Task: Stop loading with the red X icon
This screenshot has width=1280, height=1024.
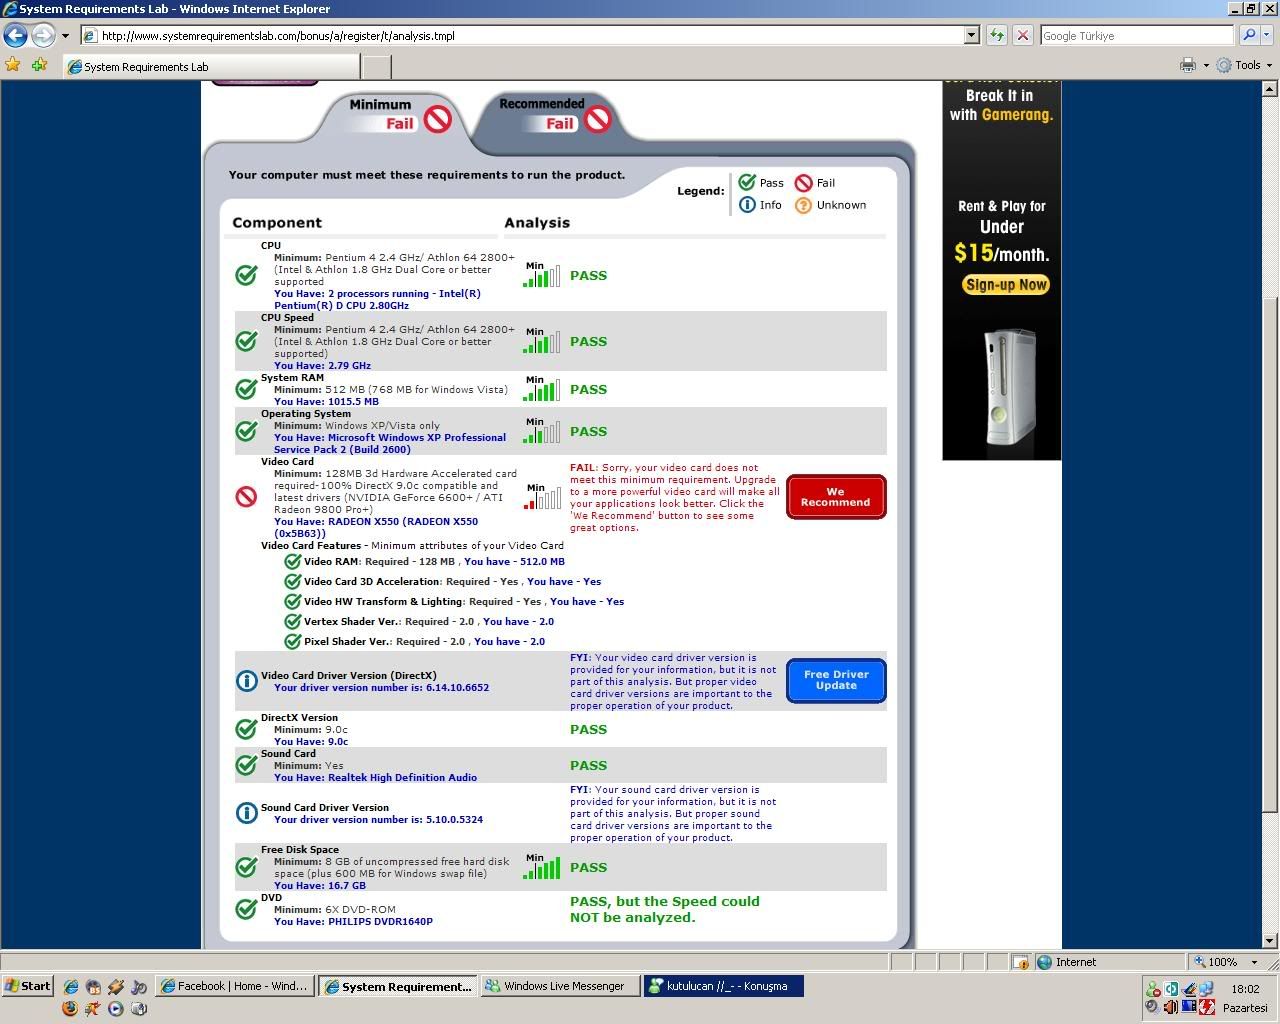Action: tap(1023, 35)
